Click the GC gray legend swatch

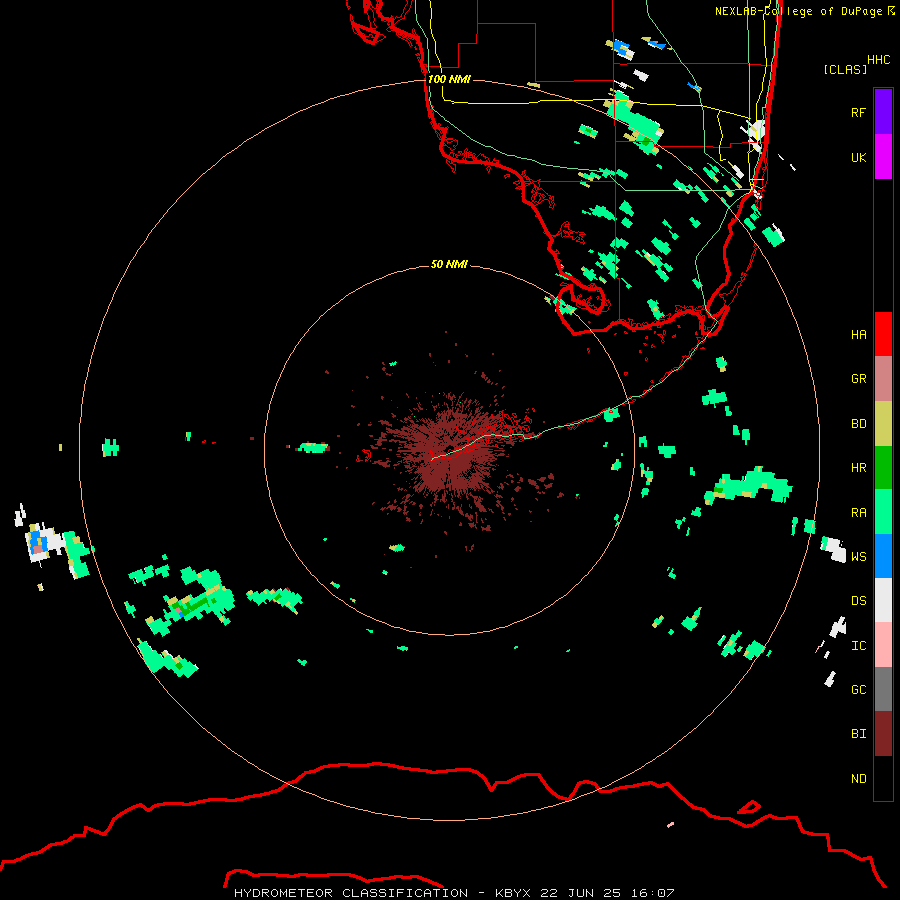883,689
